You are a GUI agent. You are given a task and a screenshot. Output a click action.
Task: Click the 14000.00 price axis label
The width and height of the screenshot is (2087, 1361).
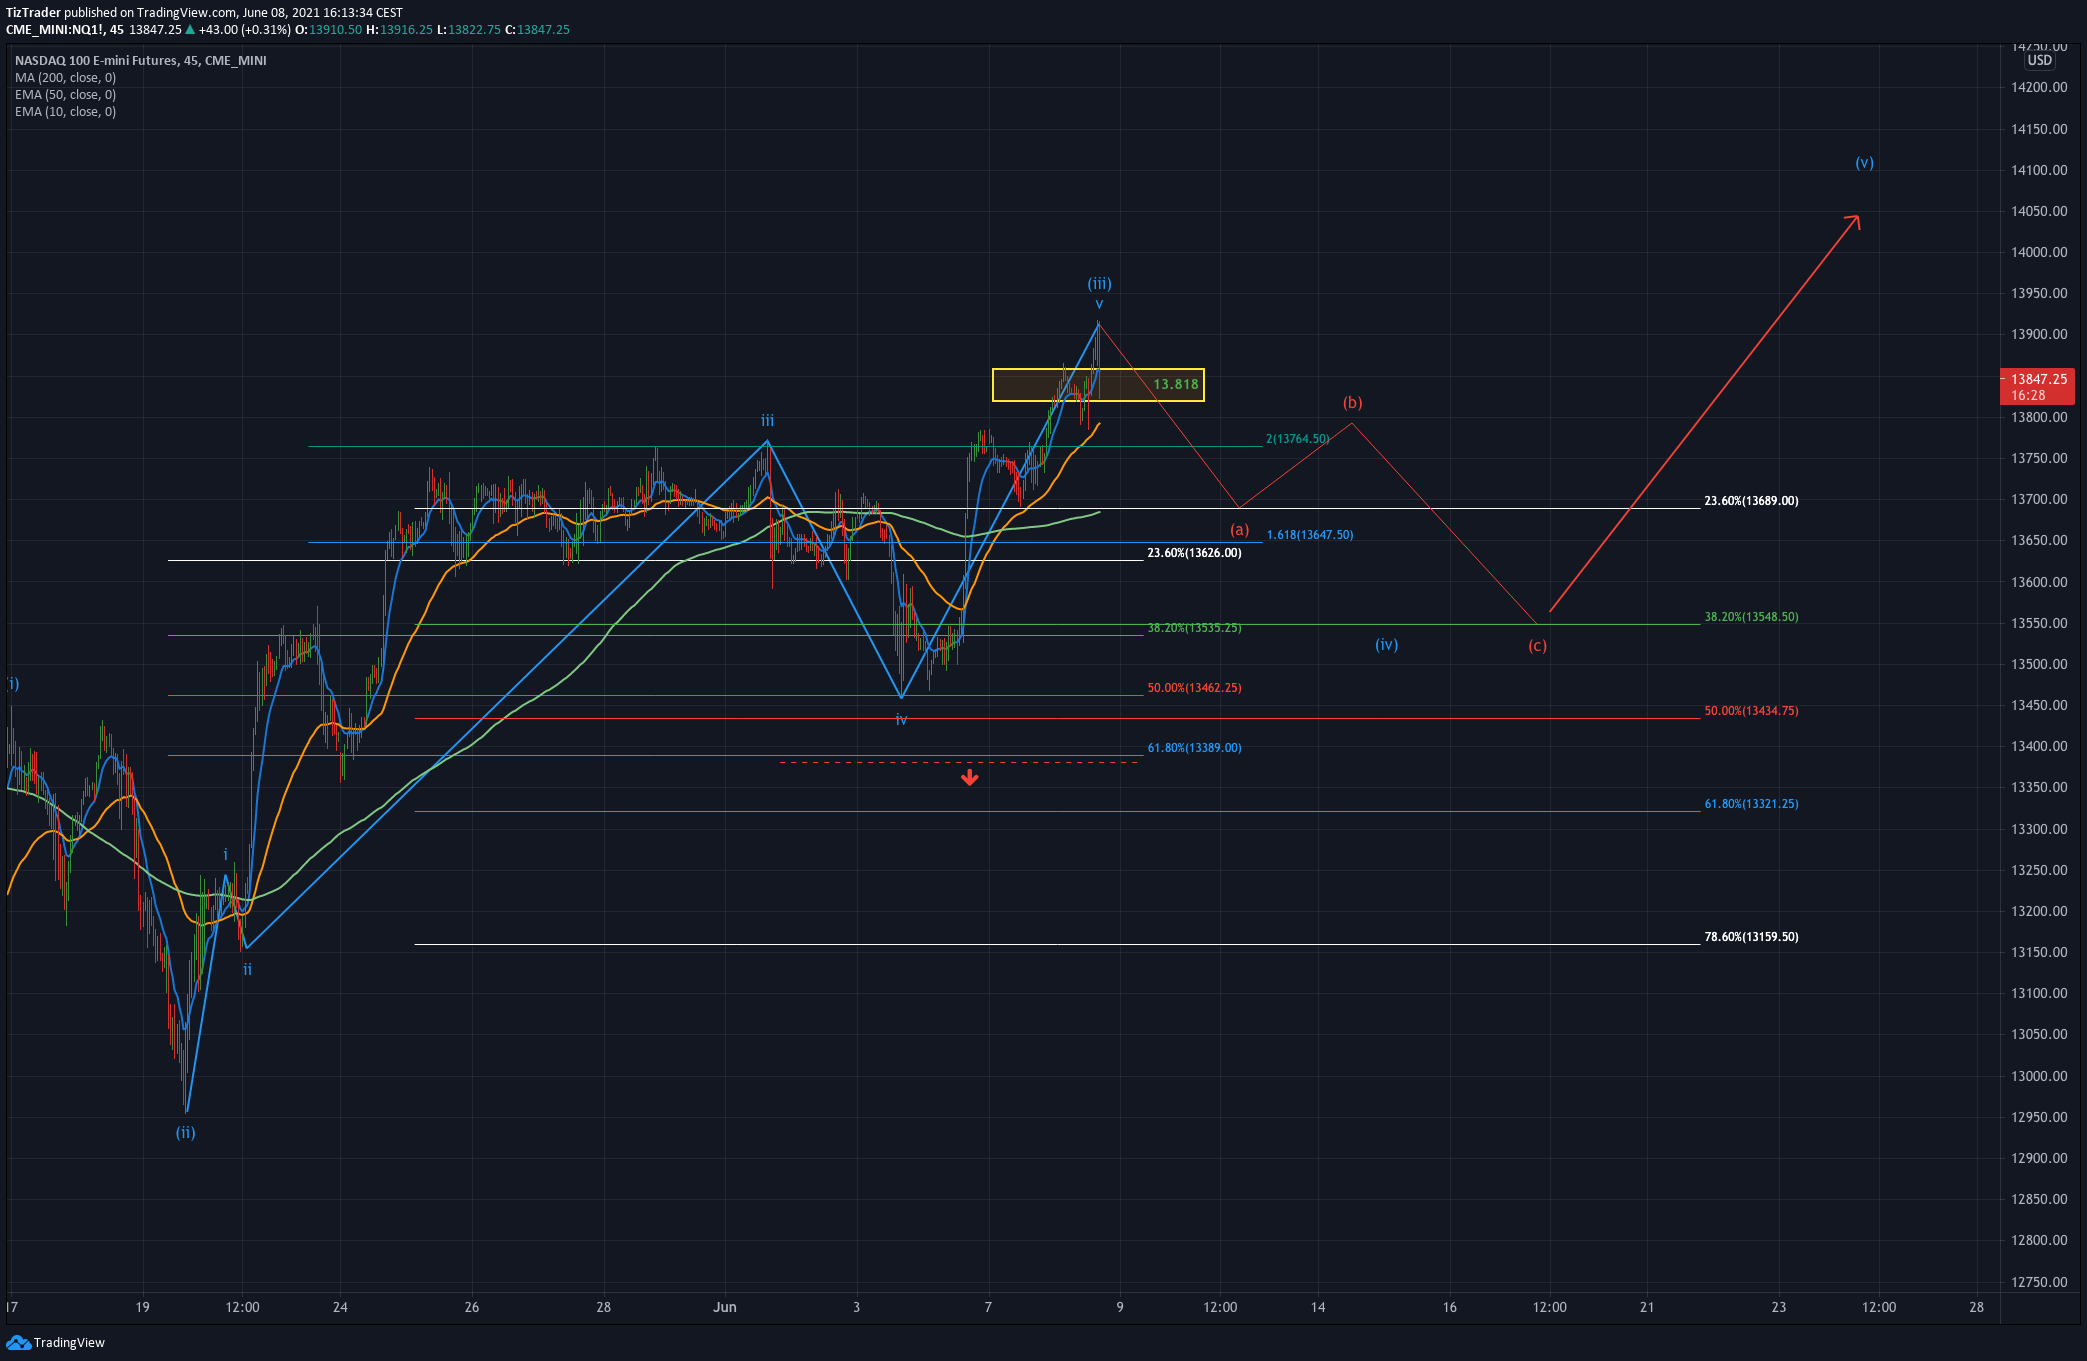pyautogui.click(x=2039, y=252)
